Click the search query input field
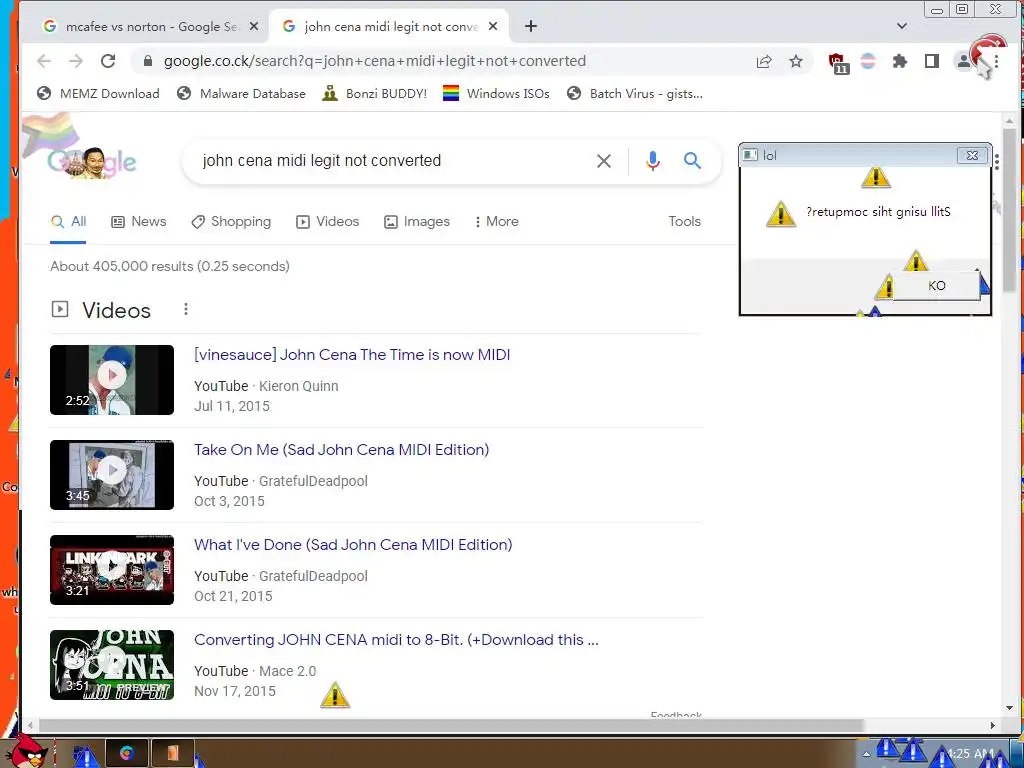 tap(392, 161)
